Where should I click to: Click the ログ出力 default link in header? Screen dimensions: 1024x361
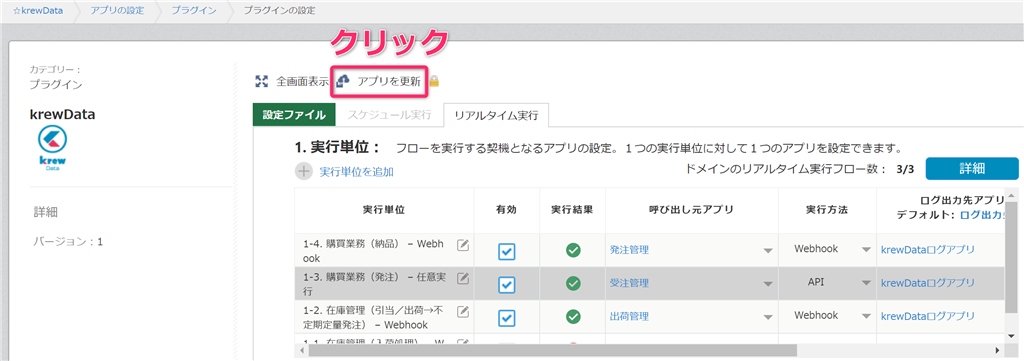982,215
